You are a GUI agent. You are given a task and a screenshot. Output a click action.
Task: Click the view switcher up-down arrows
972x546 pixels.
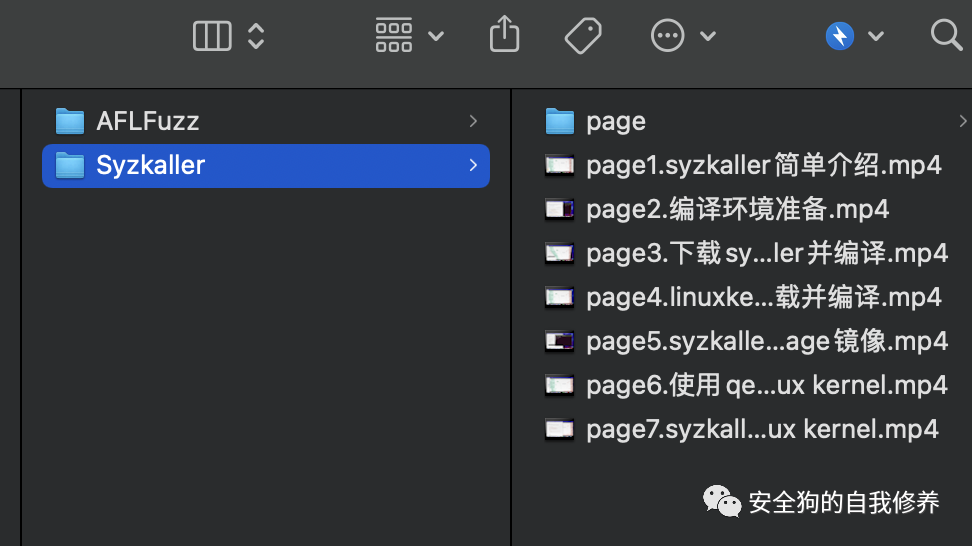pos(256,36)
